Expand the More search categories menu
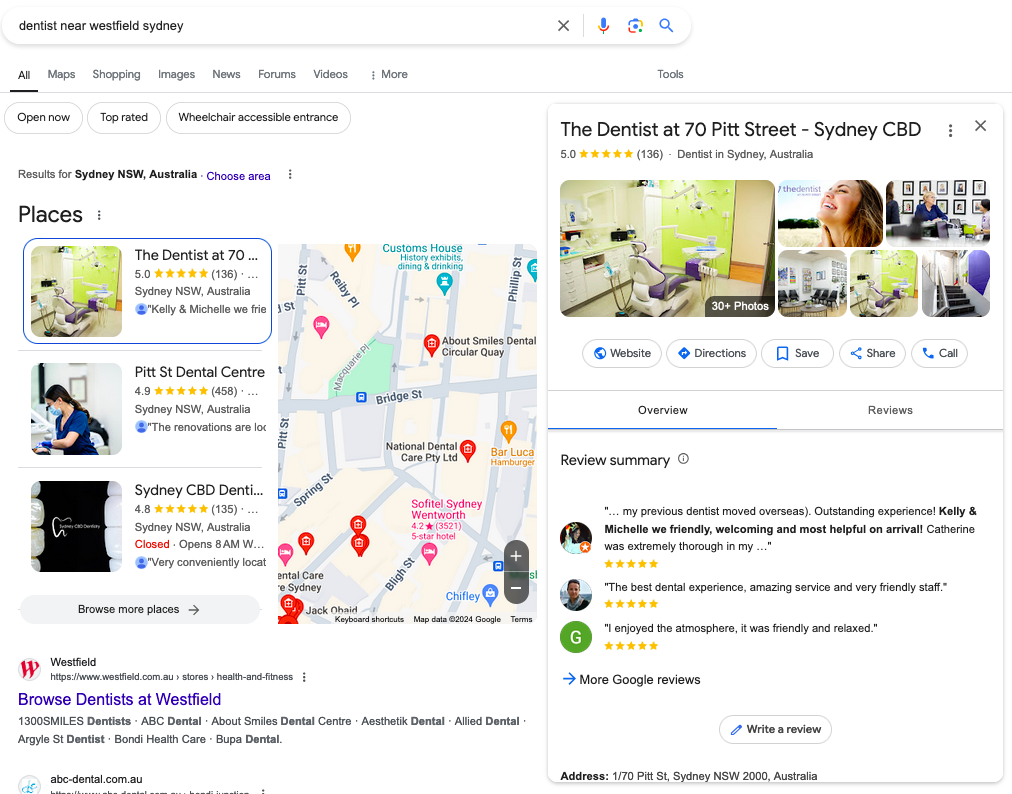The height and width of the screenshot is (794, 1012). point(388,74)
